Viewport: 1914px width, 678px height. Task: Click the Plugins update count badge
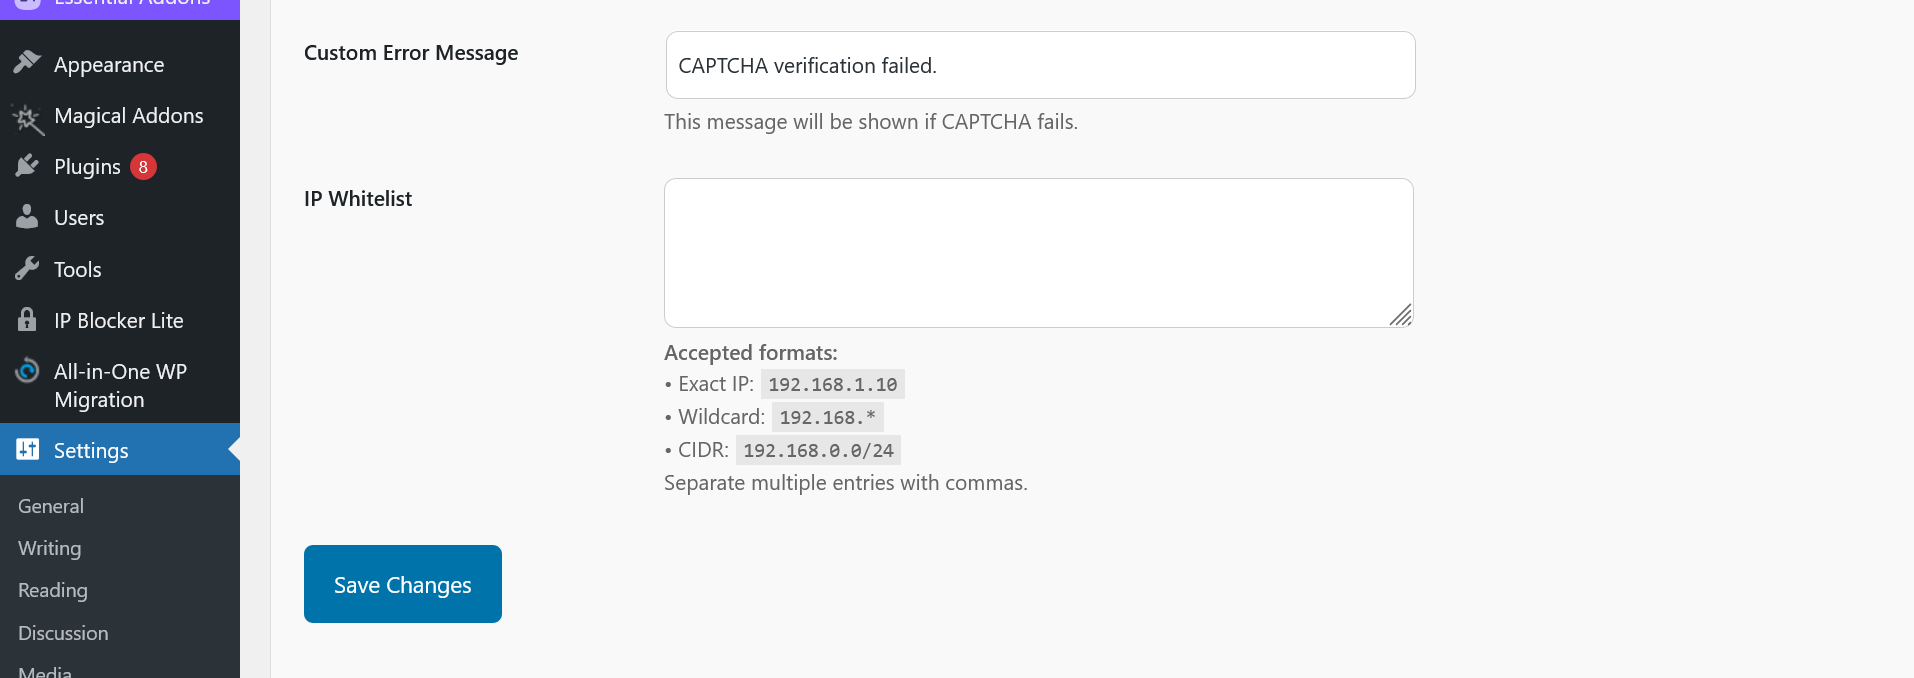click(143, 167)
